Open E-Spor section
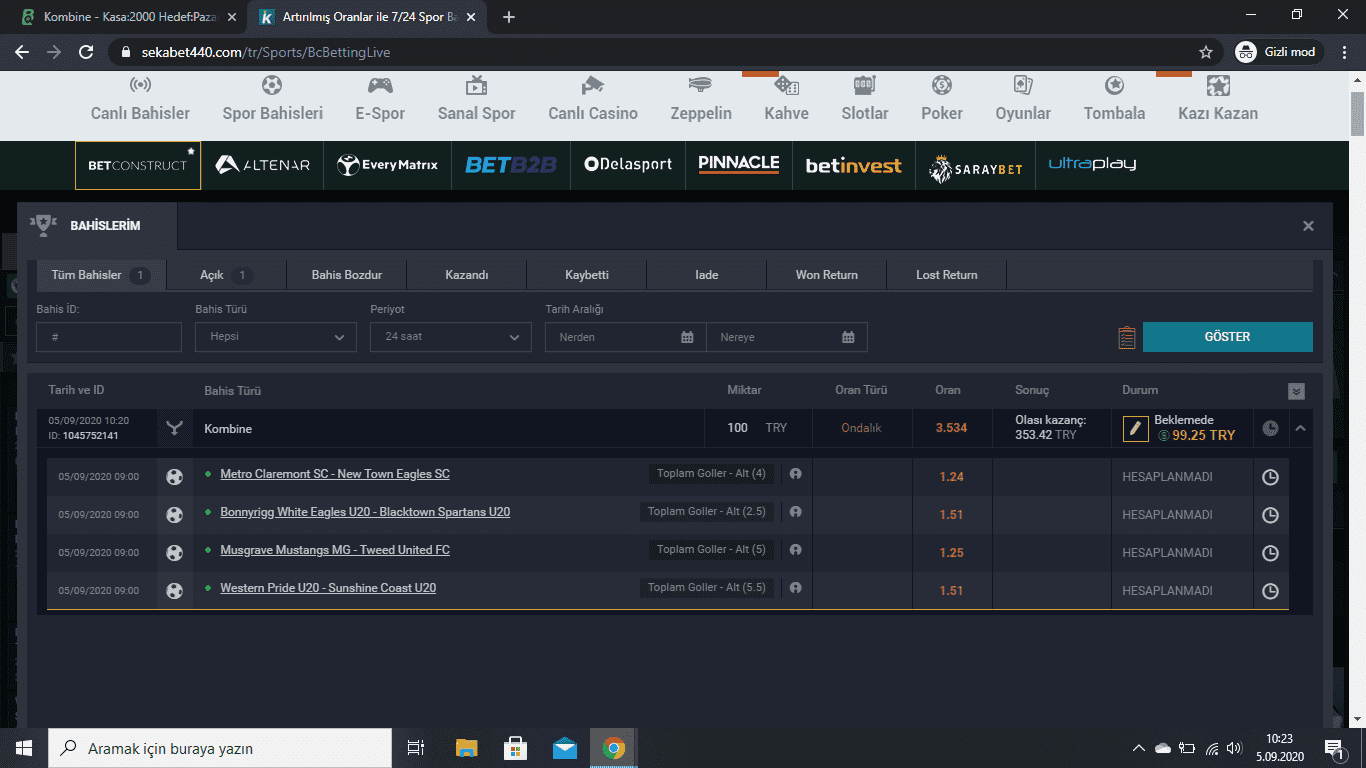The width and height of the screenshot is (1366, 768). pos(380,100)
